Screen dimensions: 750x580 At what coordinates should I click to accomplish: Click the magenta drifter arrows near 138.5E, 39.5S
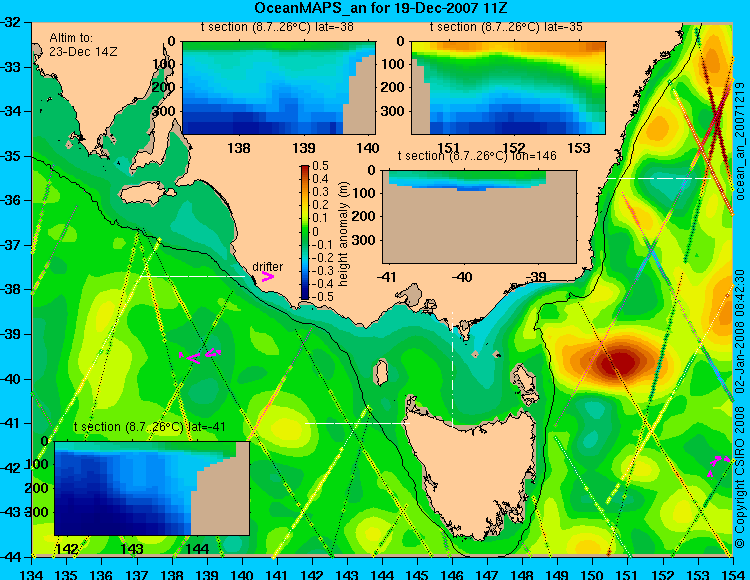pos(200,356)
